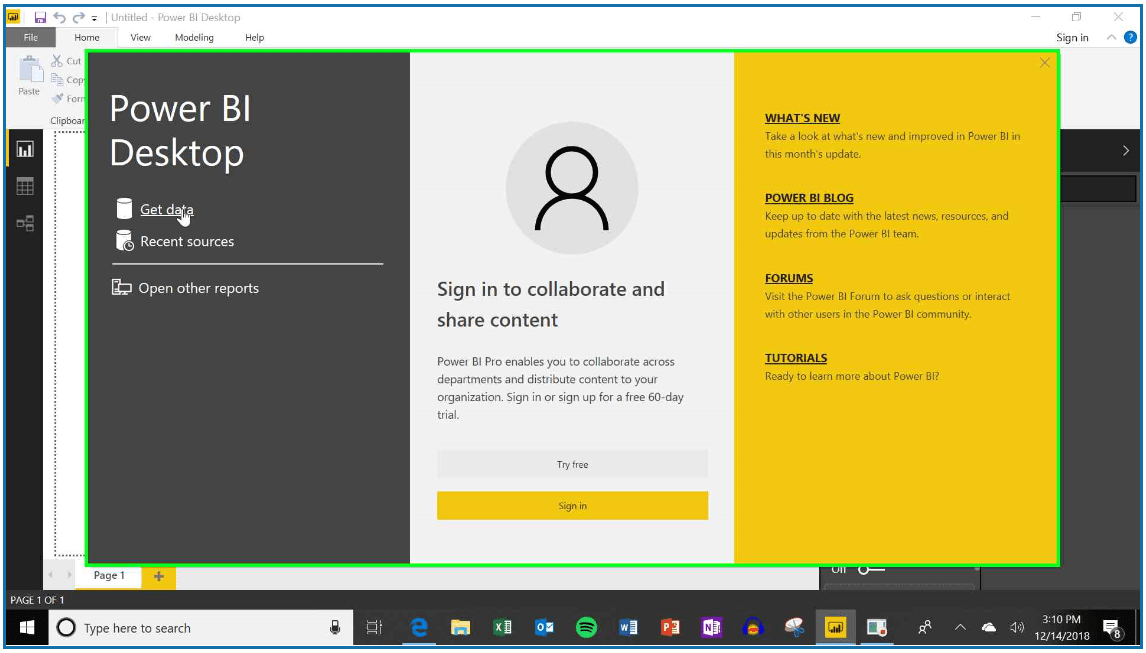Open the TUTORIALS link
The height and width of the screenshot is (653, 1146).
click(796, 358)
